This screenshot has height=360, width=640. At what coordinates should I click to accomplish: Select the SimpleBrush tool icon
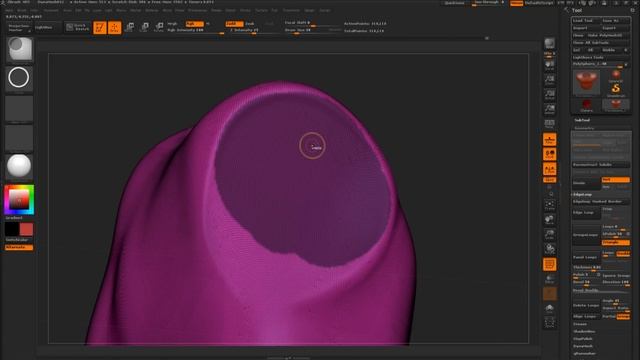tap(616, 89)
